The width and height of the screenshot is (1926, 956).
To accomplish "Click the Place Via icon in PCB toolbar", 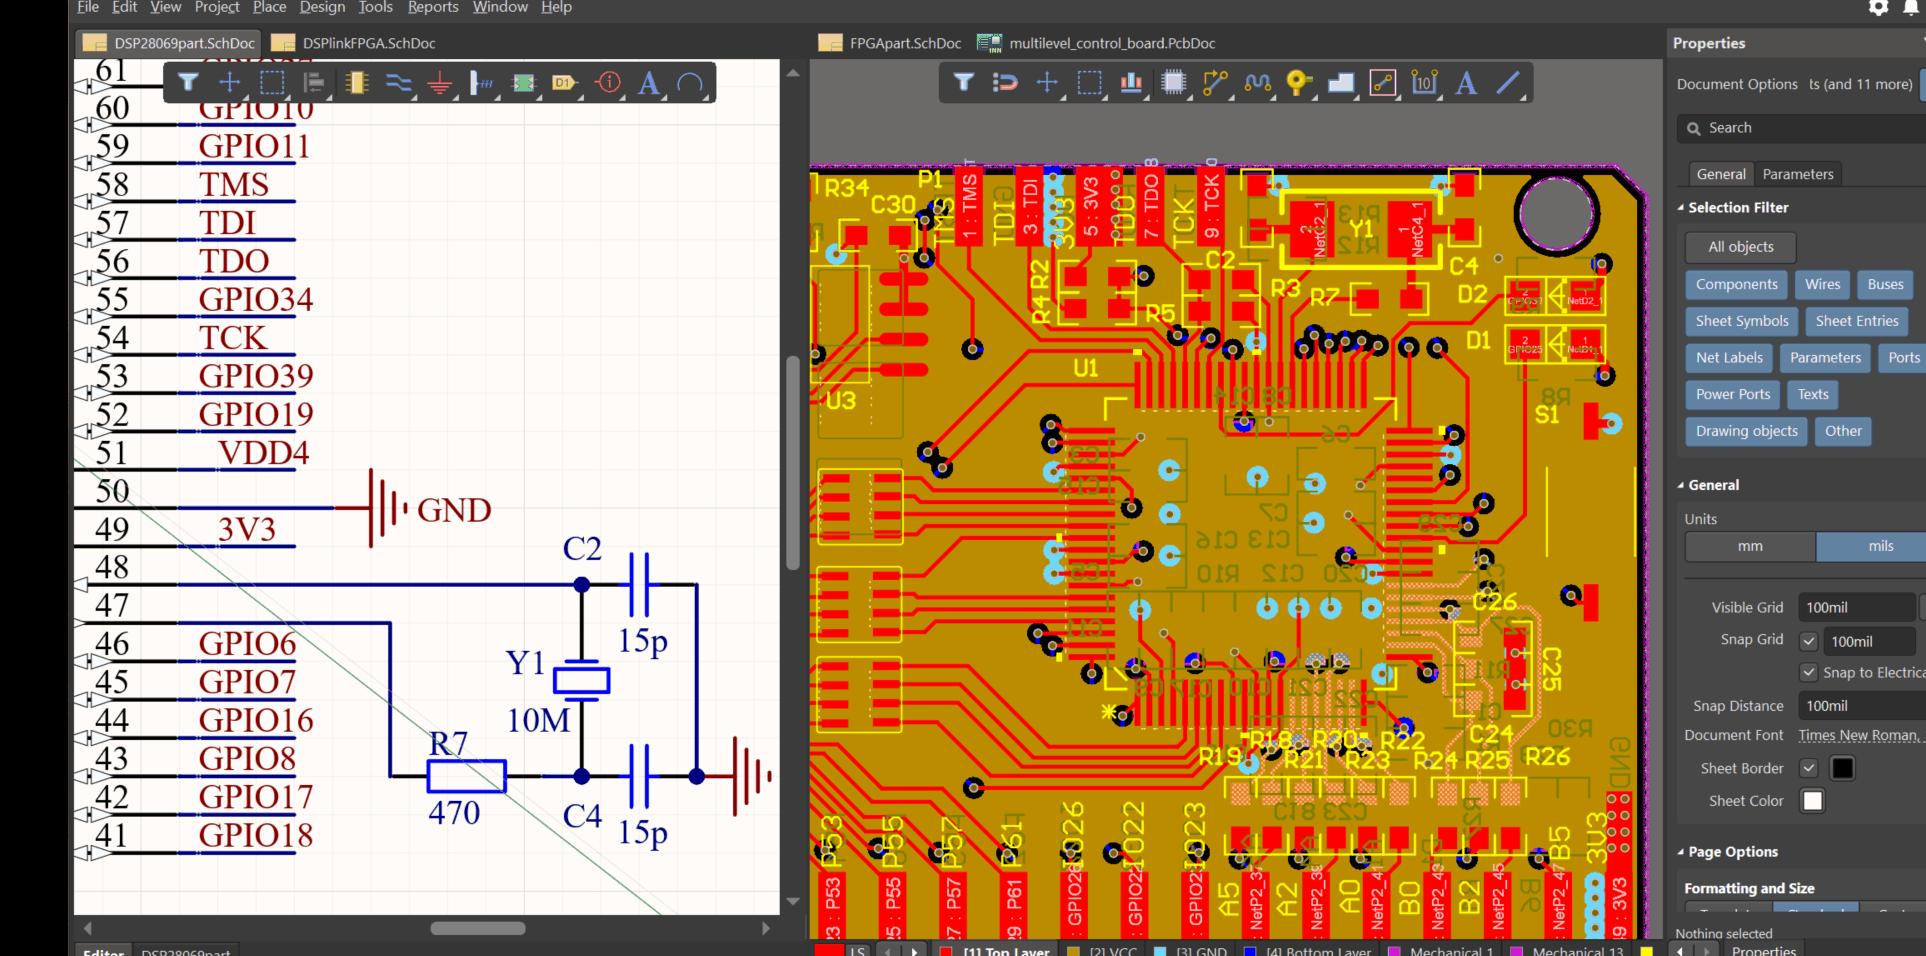I will coord(1297,83).
